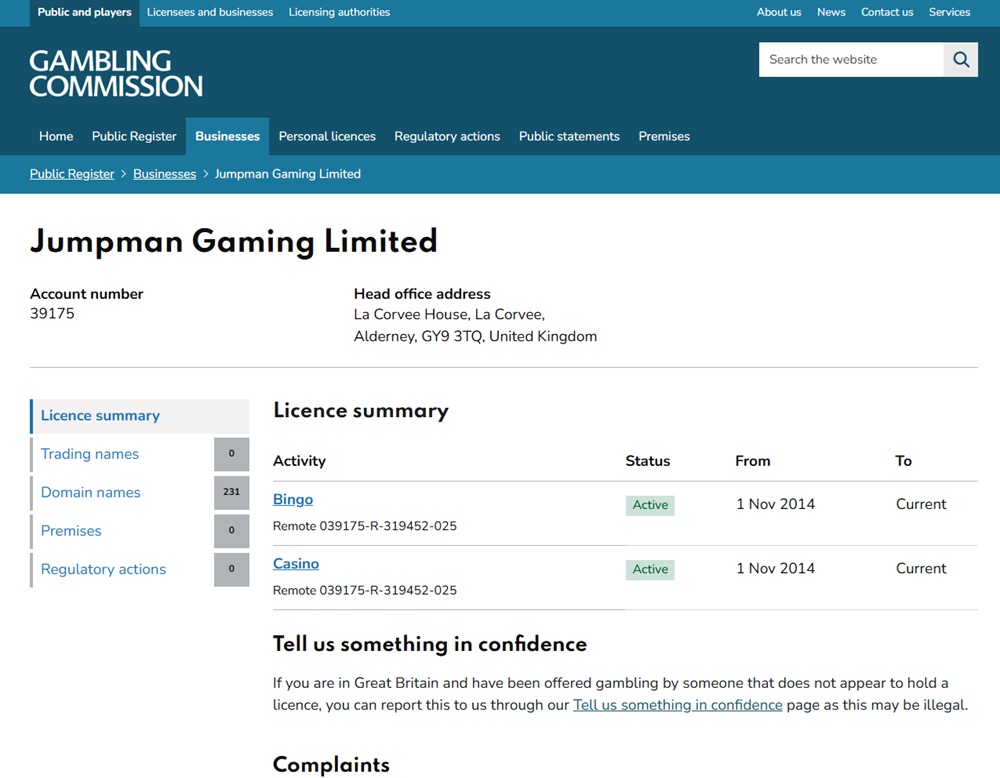Click the Active status badge for Bingo
The image size is (1000, 778).
[x=650, y=505]
